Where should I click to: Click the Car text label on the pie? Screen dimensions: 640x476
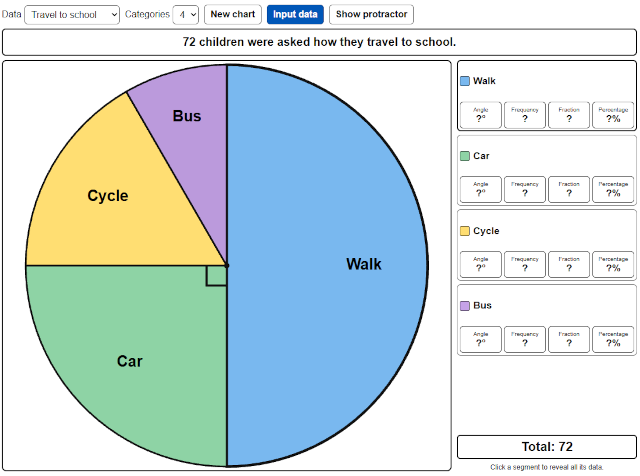[130, 361]
